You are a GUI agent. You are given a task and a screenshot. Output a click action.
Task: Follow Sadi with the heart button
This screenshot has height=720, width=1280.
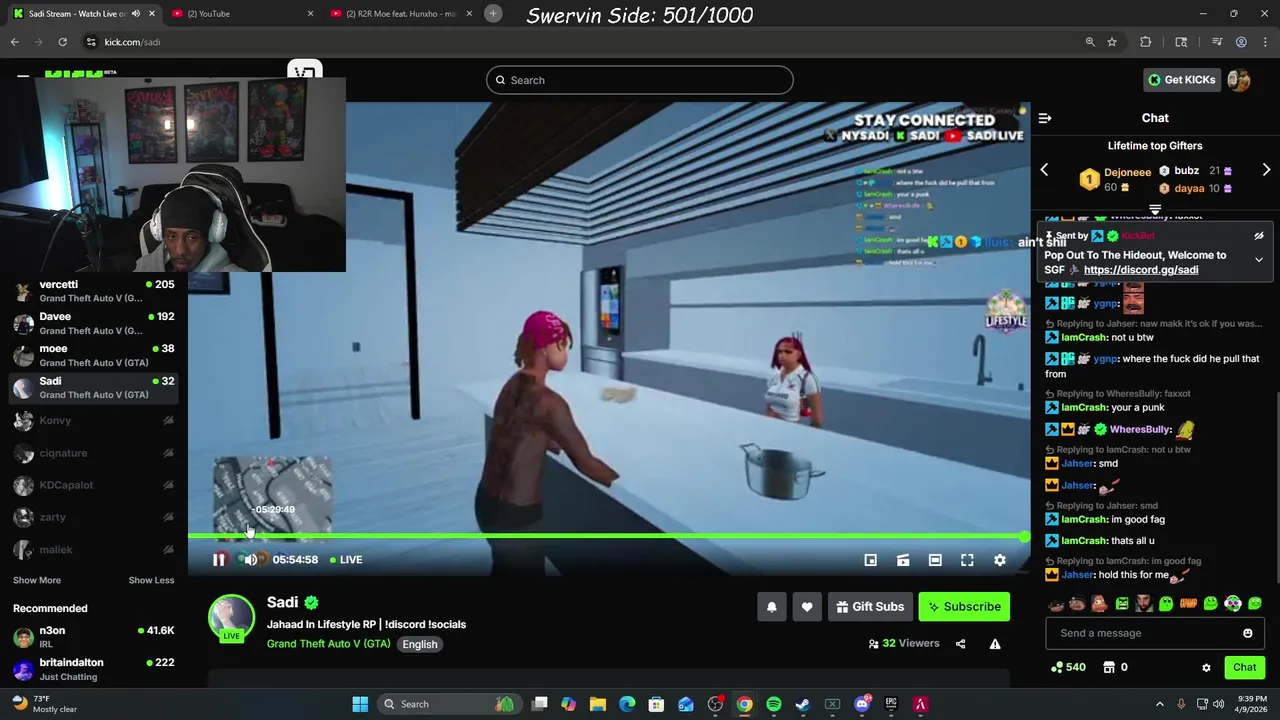807,607
